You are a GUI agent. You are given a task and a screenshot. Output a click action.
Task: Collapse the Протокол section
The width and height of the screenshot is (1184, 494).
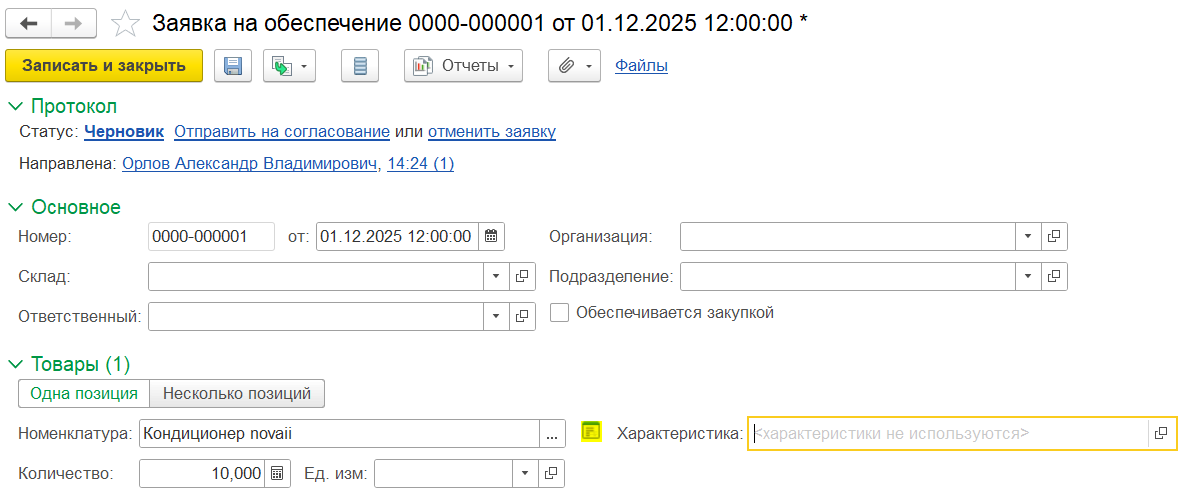pos(15,106)
